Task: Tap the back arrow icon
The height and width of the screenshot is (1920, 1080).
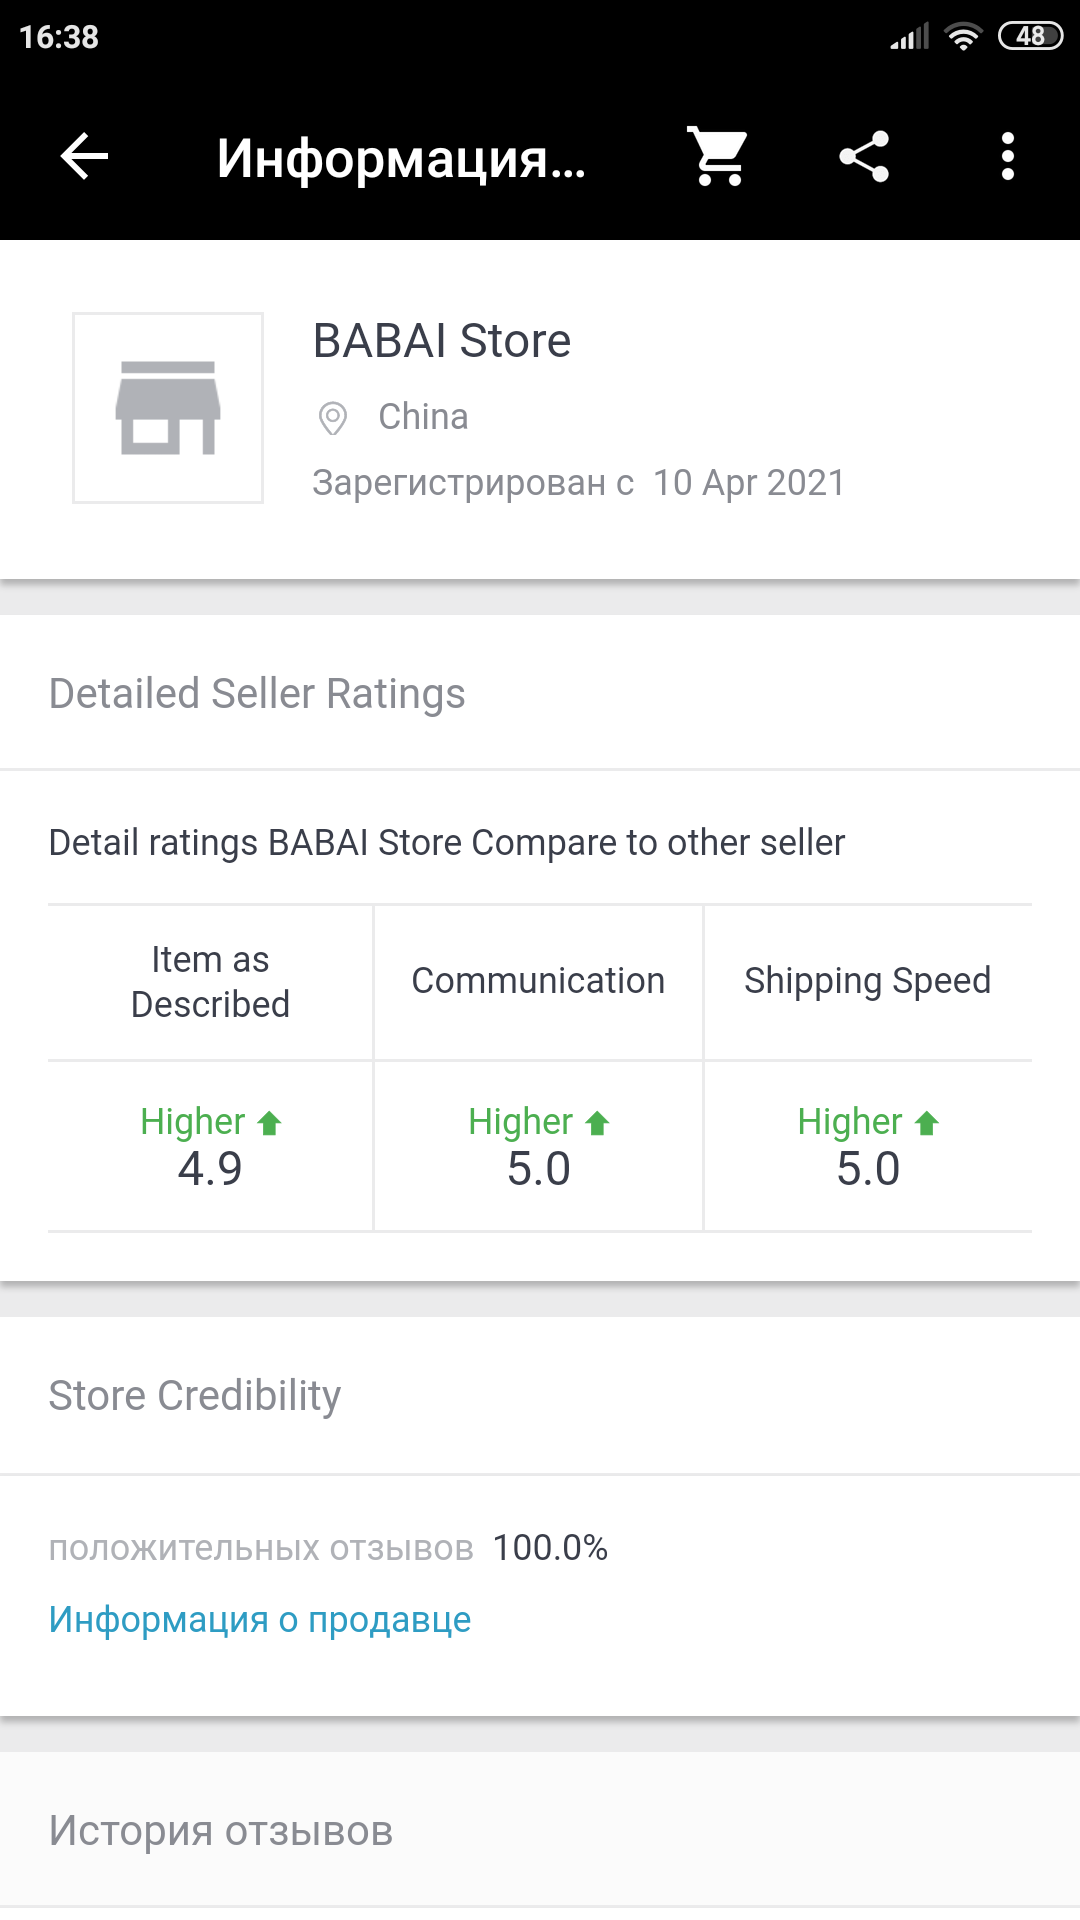Action: [x=84, y=157]
